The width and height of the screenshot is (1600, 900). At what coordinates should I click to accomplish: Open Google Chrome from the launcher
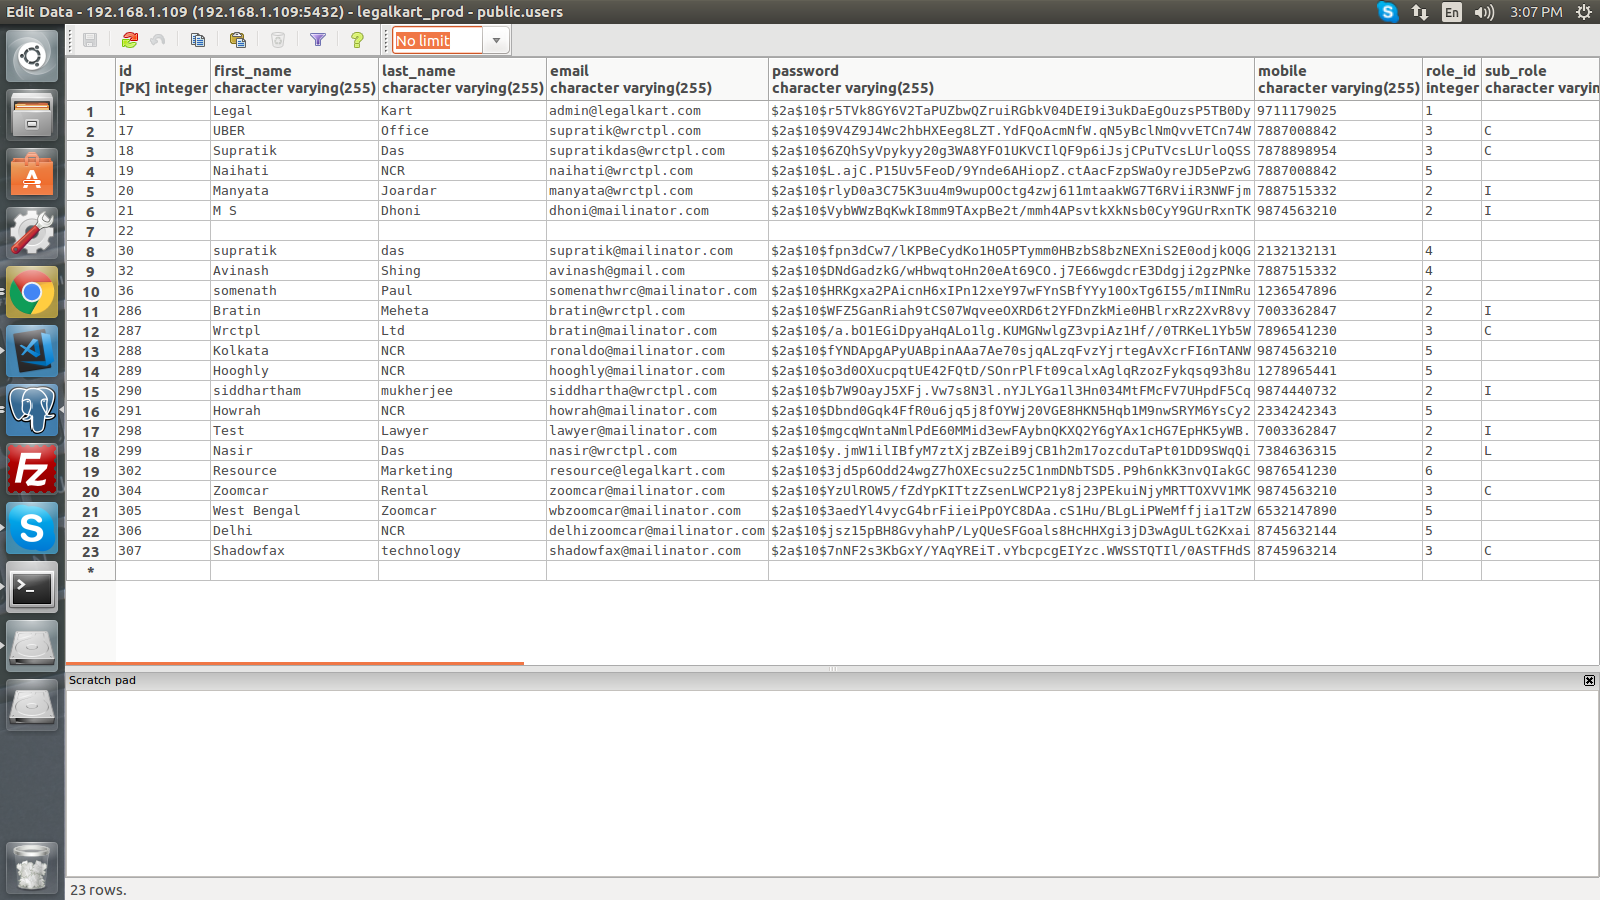(32, 293)
